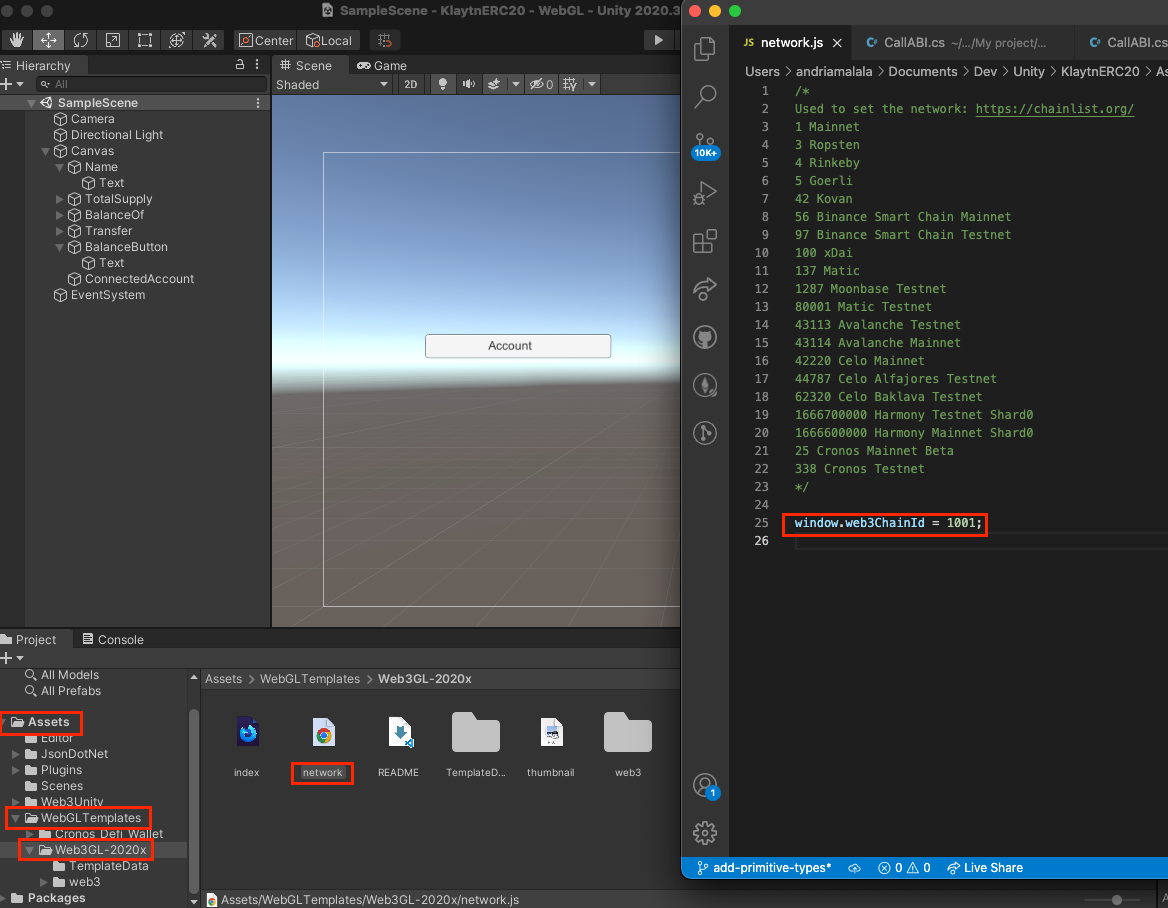Click the Play button in Unity
The height and width of the screenshot is (908, 1168).
[x=658, y=40]
